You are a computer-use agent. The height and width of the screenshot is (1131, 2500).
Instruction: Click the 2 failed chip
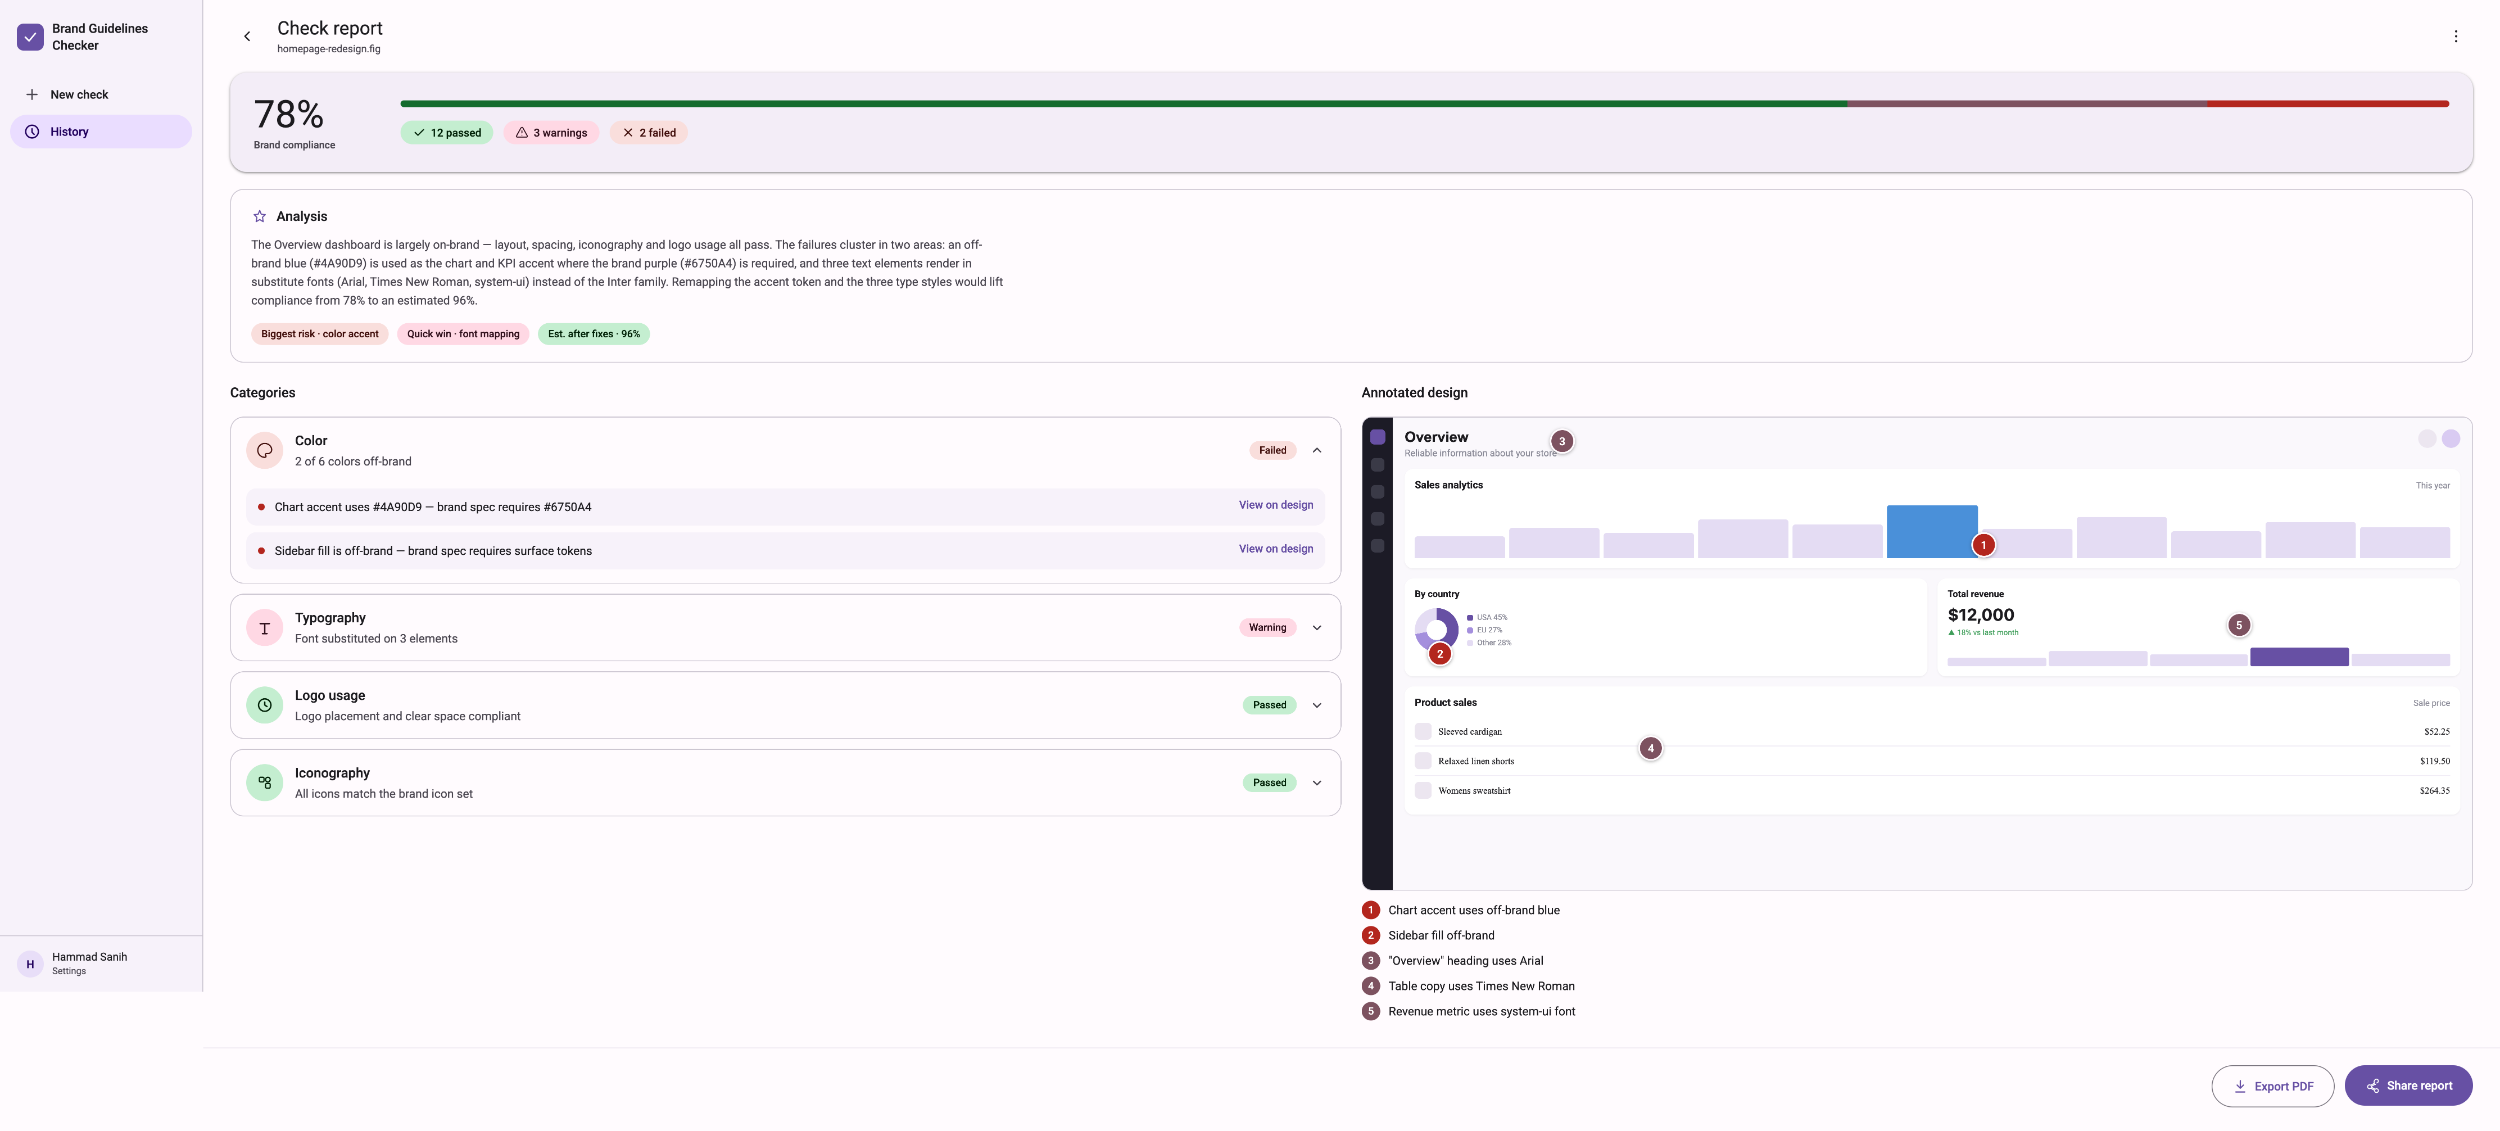[649, 133]
